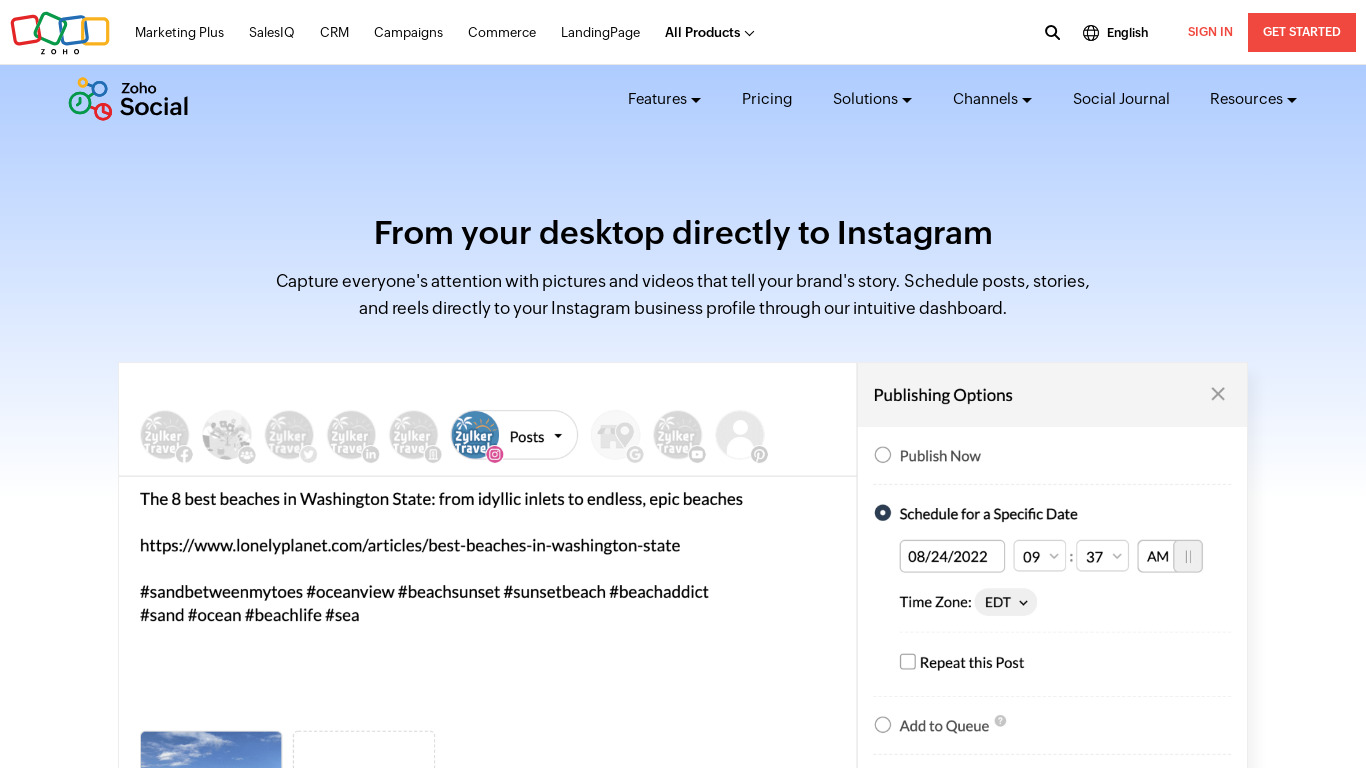Viewport: 1366px width, 768px height.
Task: Select the Zylker Travel Twitter channel avatar
Action: point(289,436)
